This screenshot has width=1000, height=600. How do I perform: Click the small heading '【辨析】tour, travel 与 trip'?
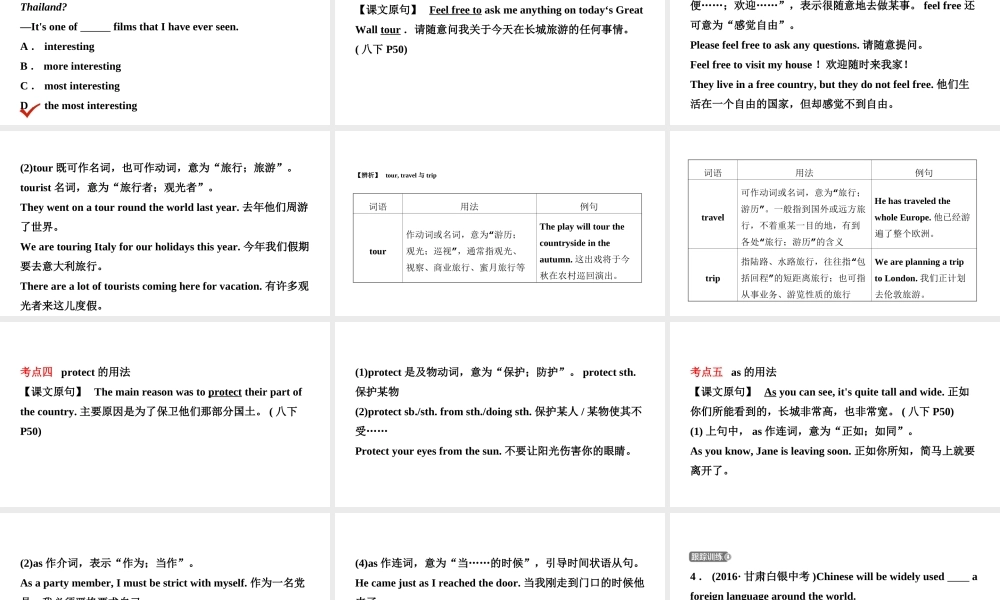[x=396, y=175]
